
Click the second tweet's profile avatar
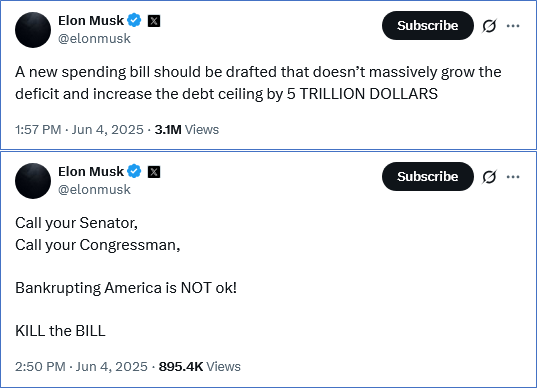(33, 181)
